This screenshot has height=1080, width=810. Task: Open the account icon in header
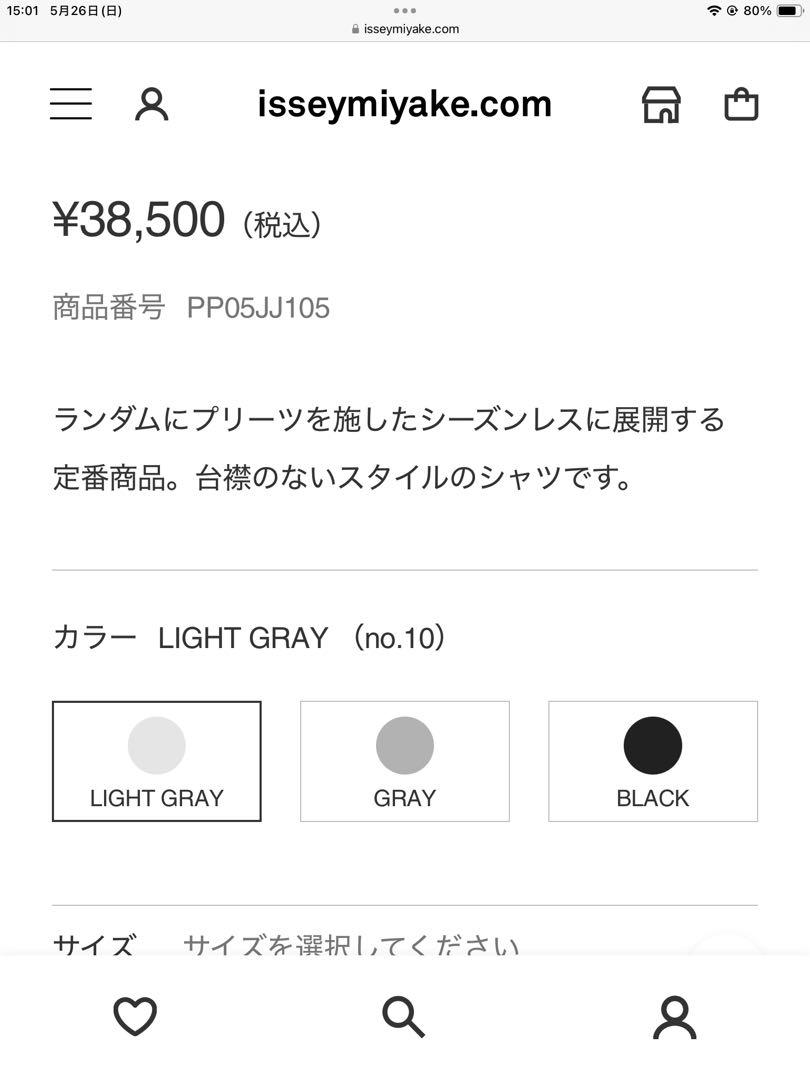point(152,105)
